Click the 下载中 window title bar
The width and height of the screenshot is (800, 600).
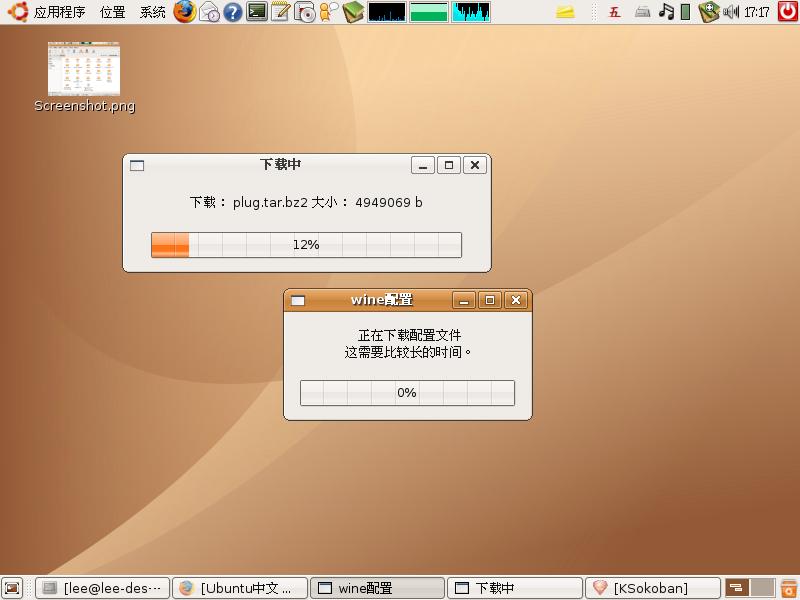click(280, 164)
